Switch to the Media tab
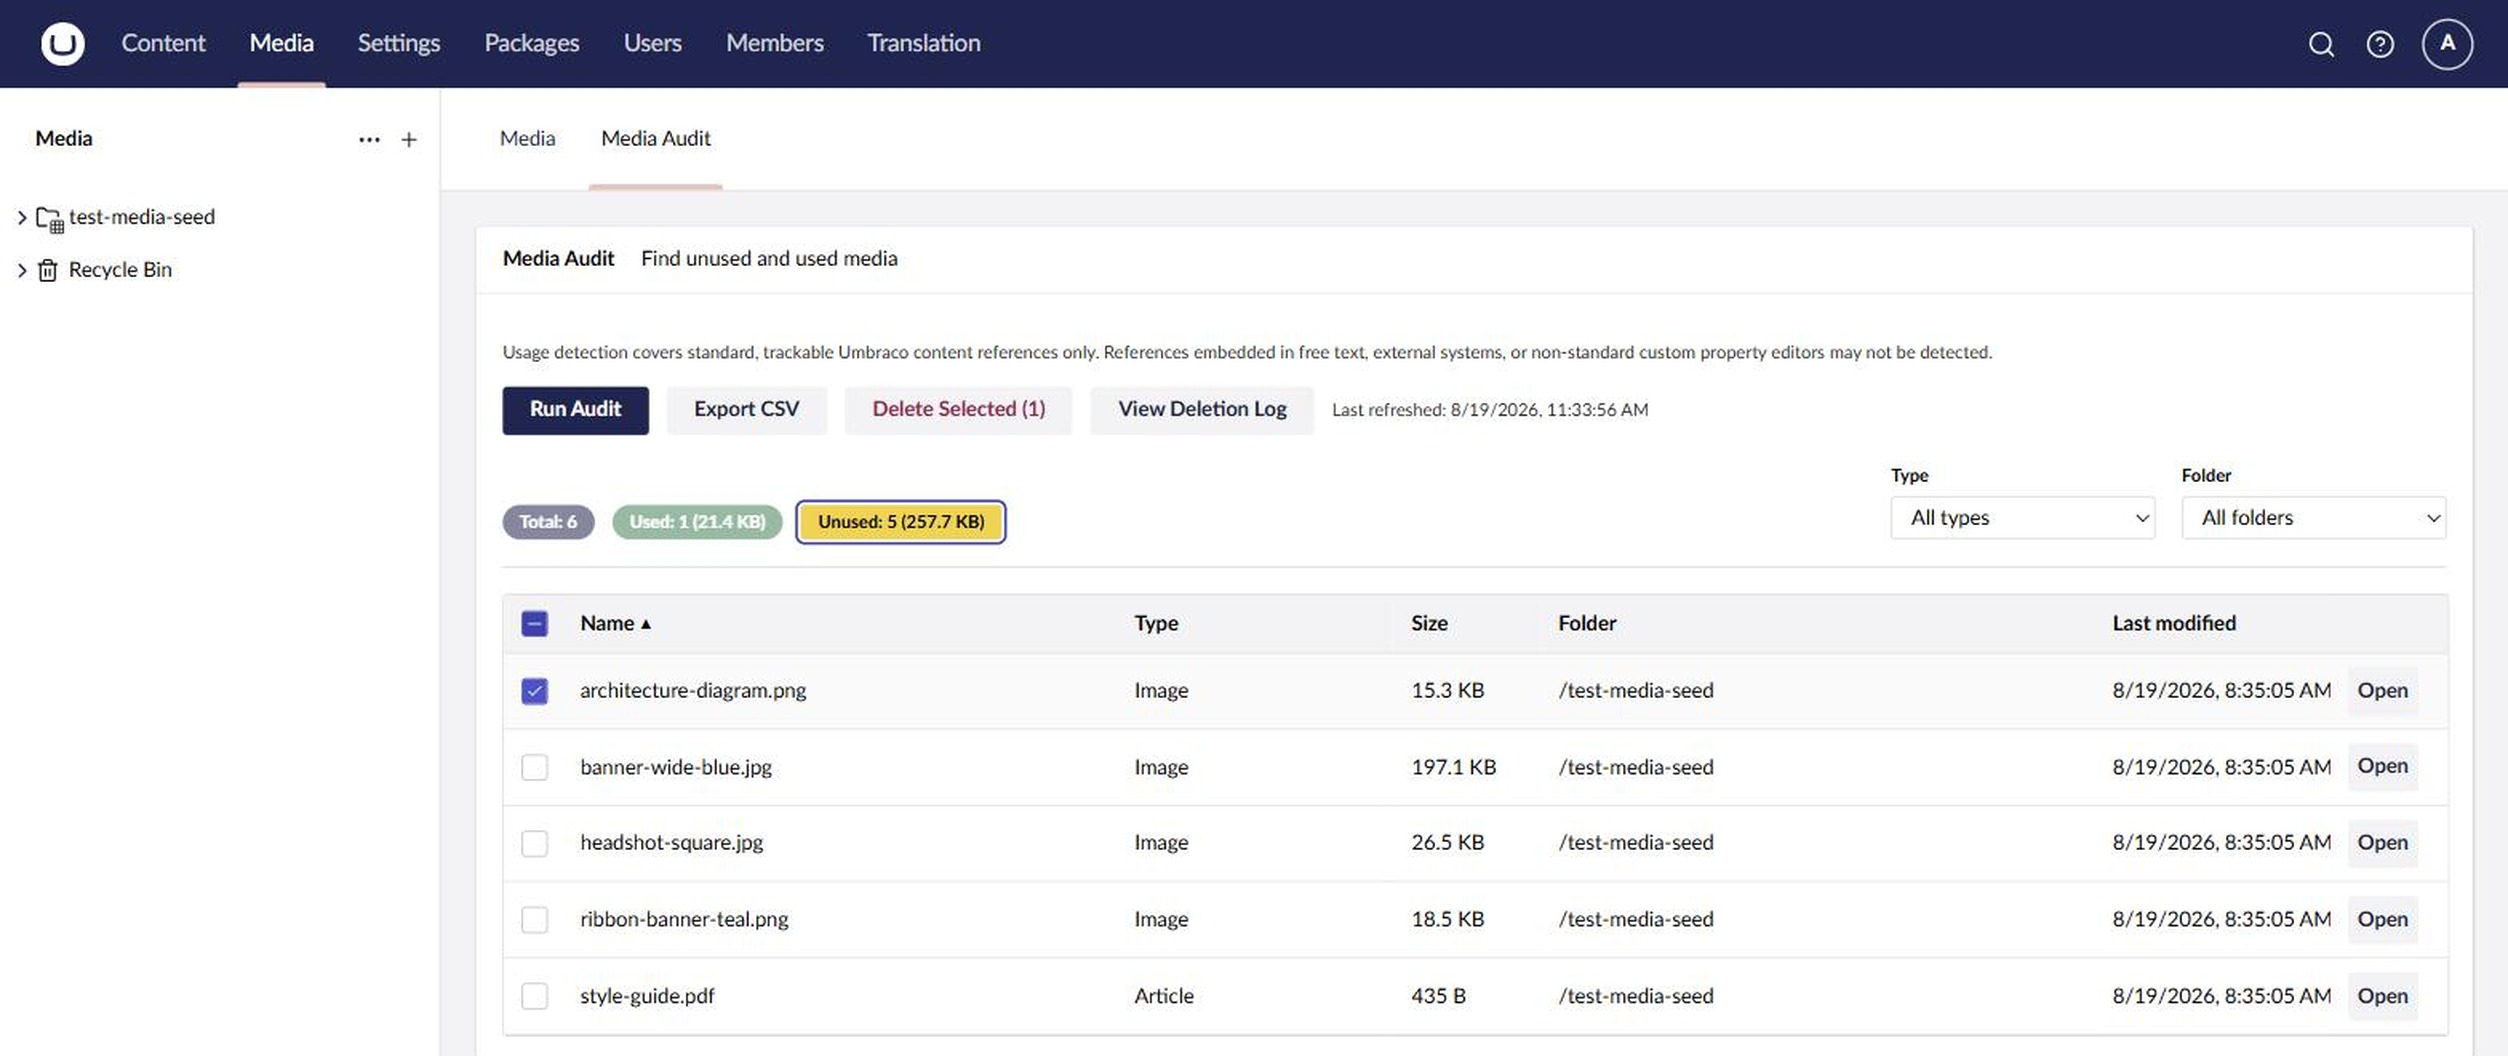The width and height of the screenshot is (2508, 1056). 527,138
